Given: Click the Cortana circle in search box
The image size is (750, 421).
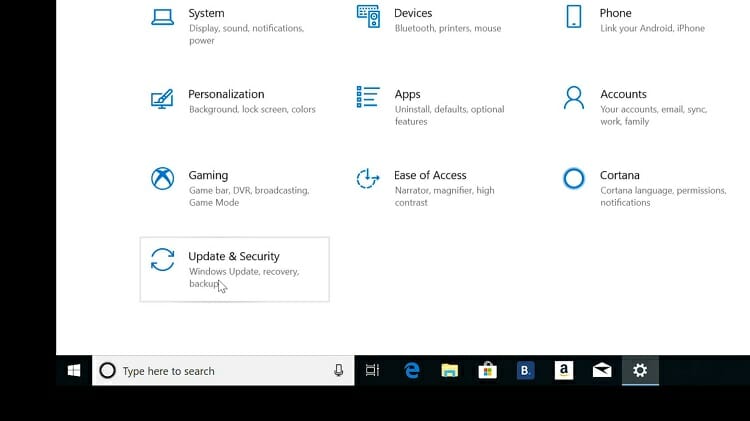Looking at the screenshot, I should 108,370.
